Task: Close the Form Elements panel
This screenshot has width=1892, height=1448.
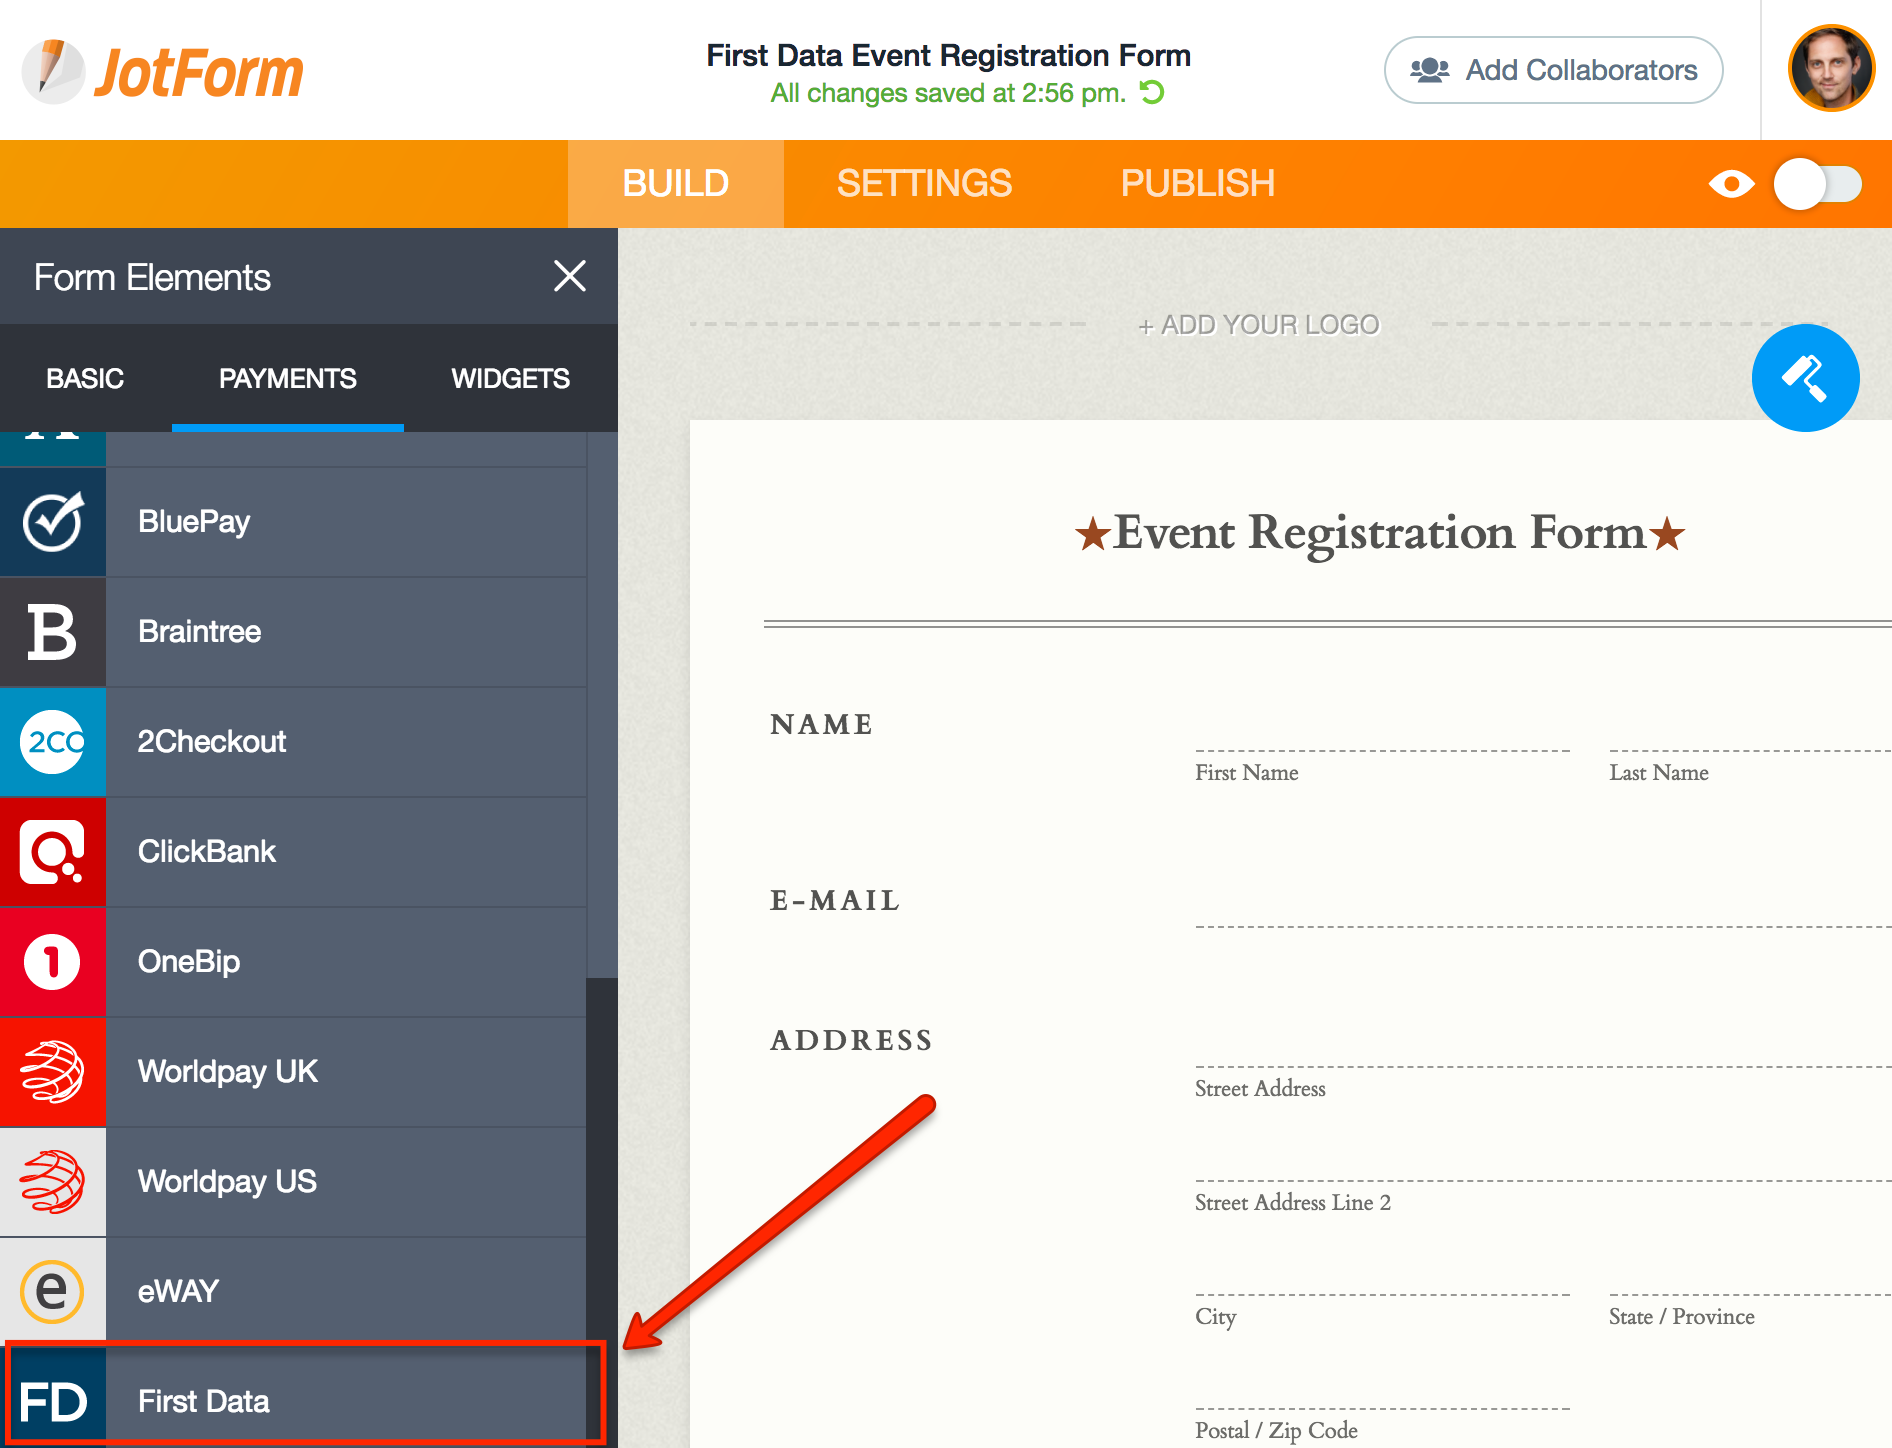Action: click(x=569, y=276)
